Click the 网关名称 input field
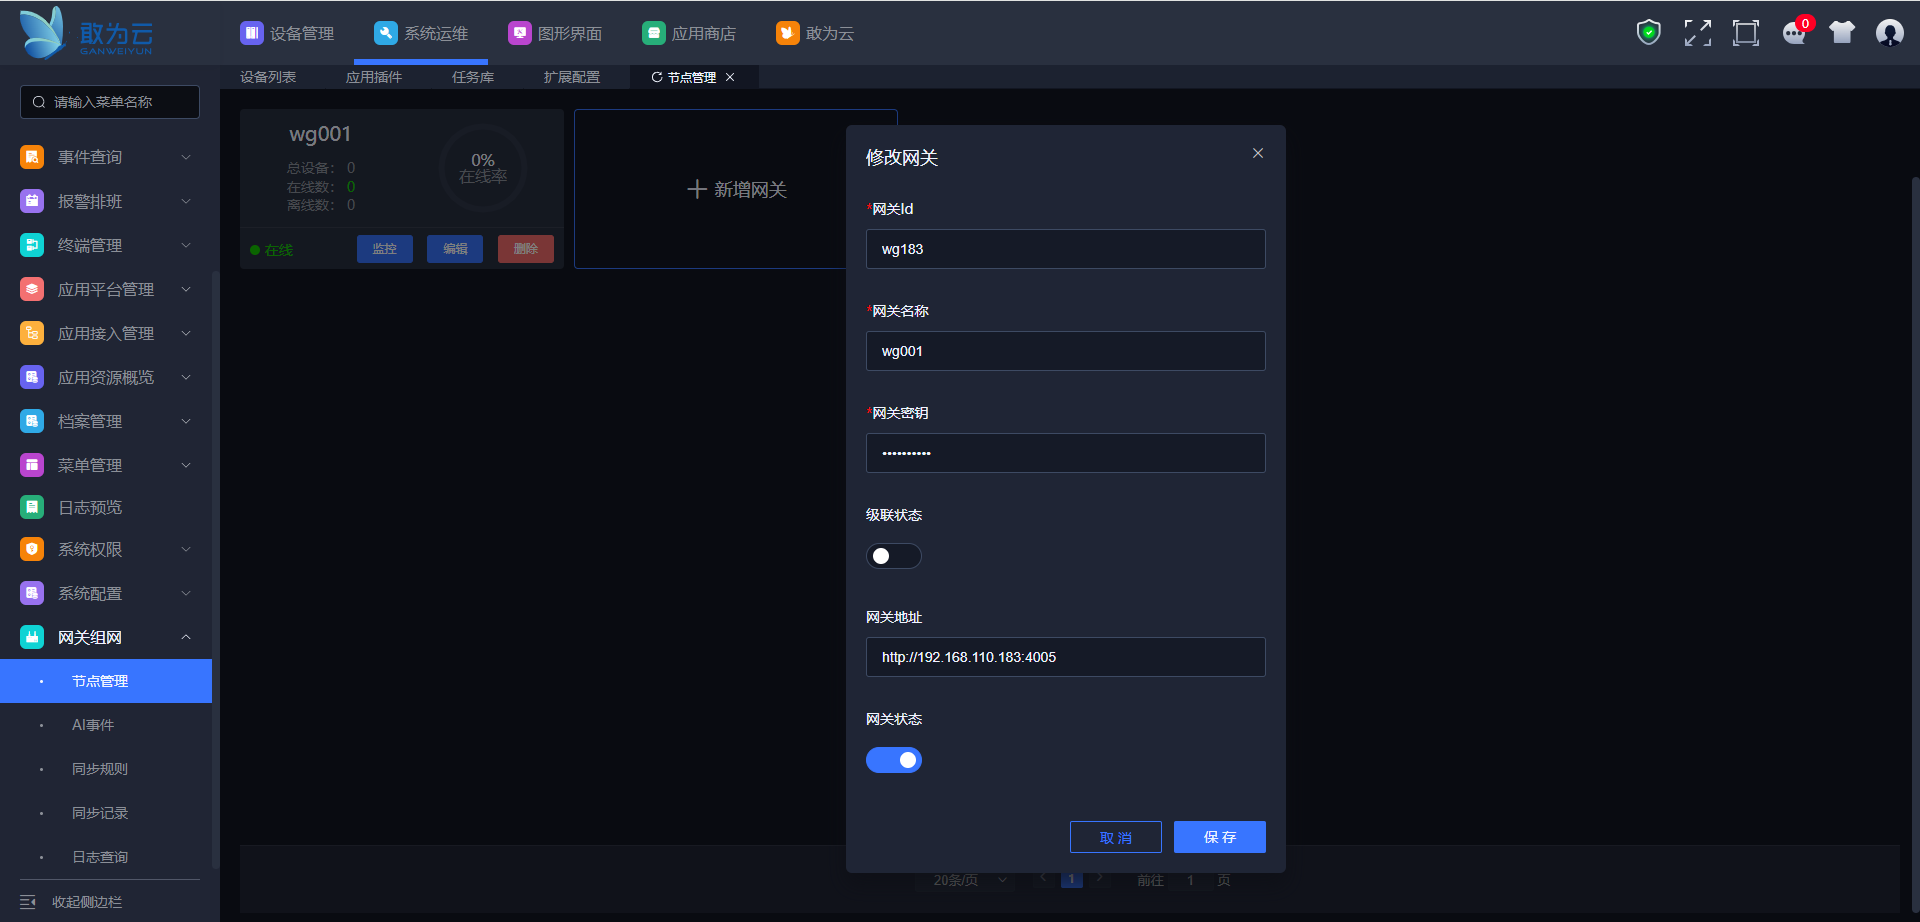The height and width of the screenshot is (922, 1920). point(1066,351)
